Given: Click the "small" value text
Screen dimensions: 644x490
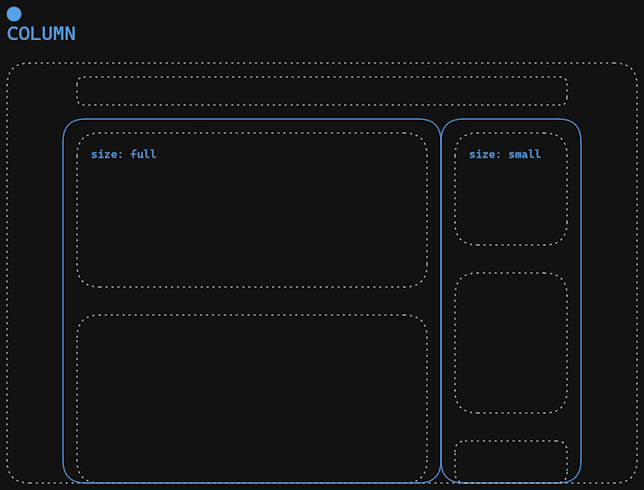Looking at the screenshot, I should pyautogui.click(x=524, y=154).
